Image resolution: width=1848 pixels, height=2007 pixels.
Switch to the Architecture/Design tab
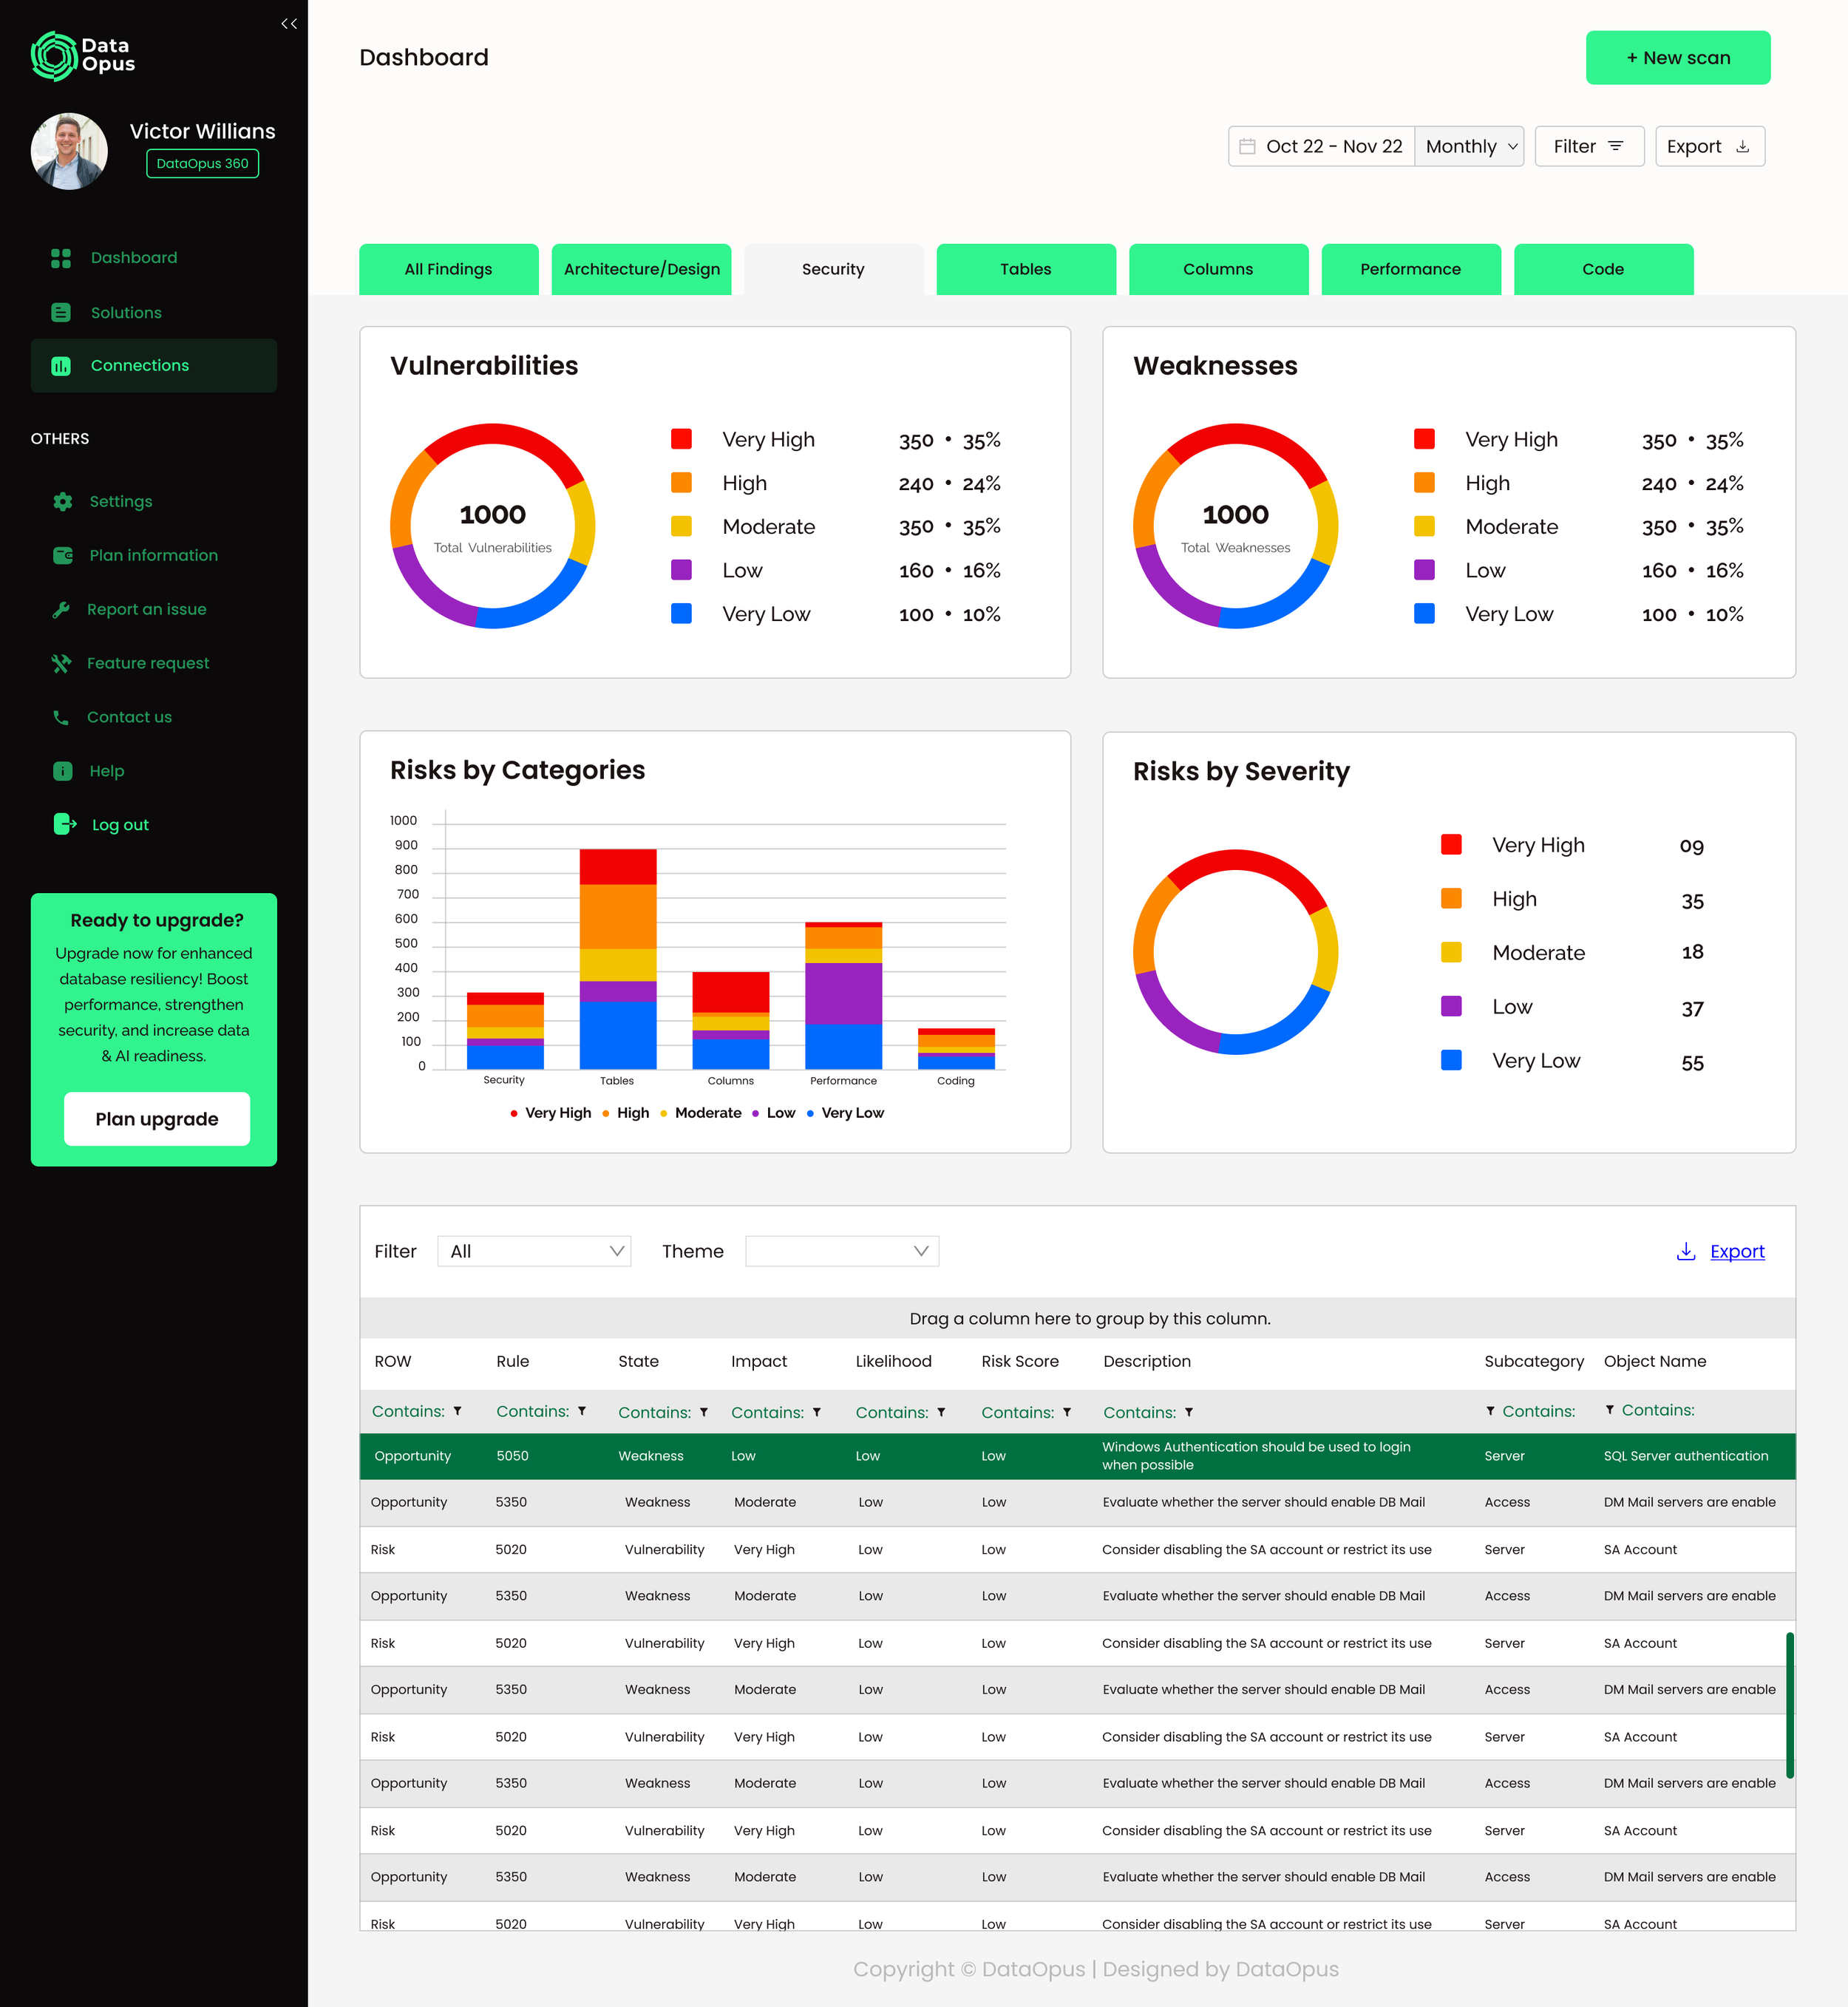(x=642, y=270)
